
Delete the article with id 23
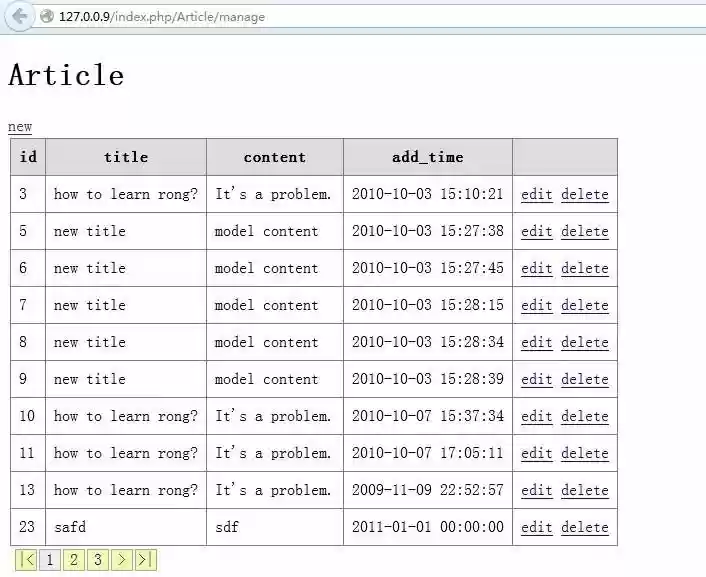pyautogui.click(x=585, y=527)
